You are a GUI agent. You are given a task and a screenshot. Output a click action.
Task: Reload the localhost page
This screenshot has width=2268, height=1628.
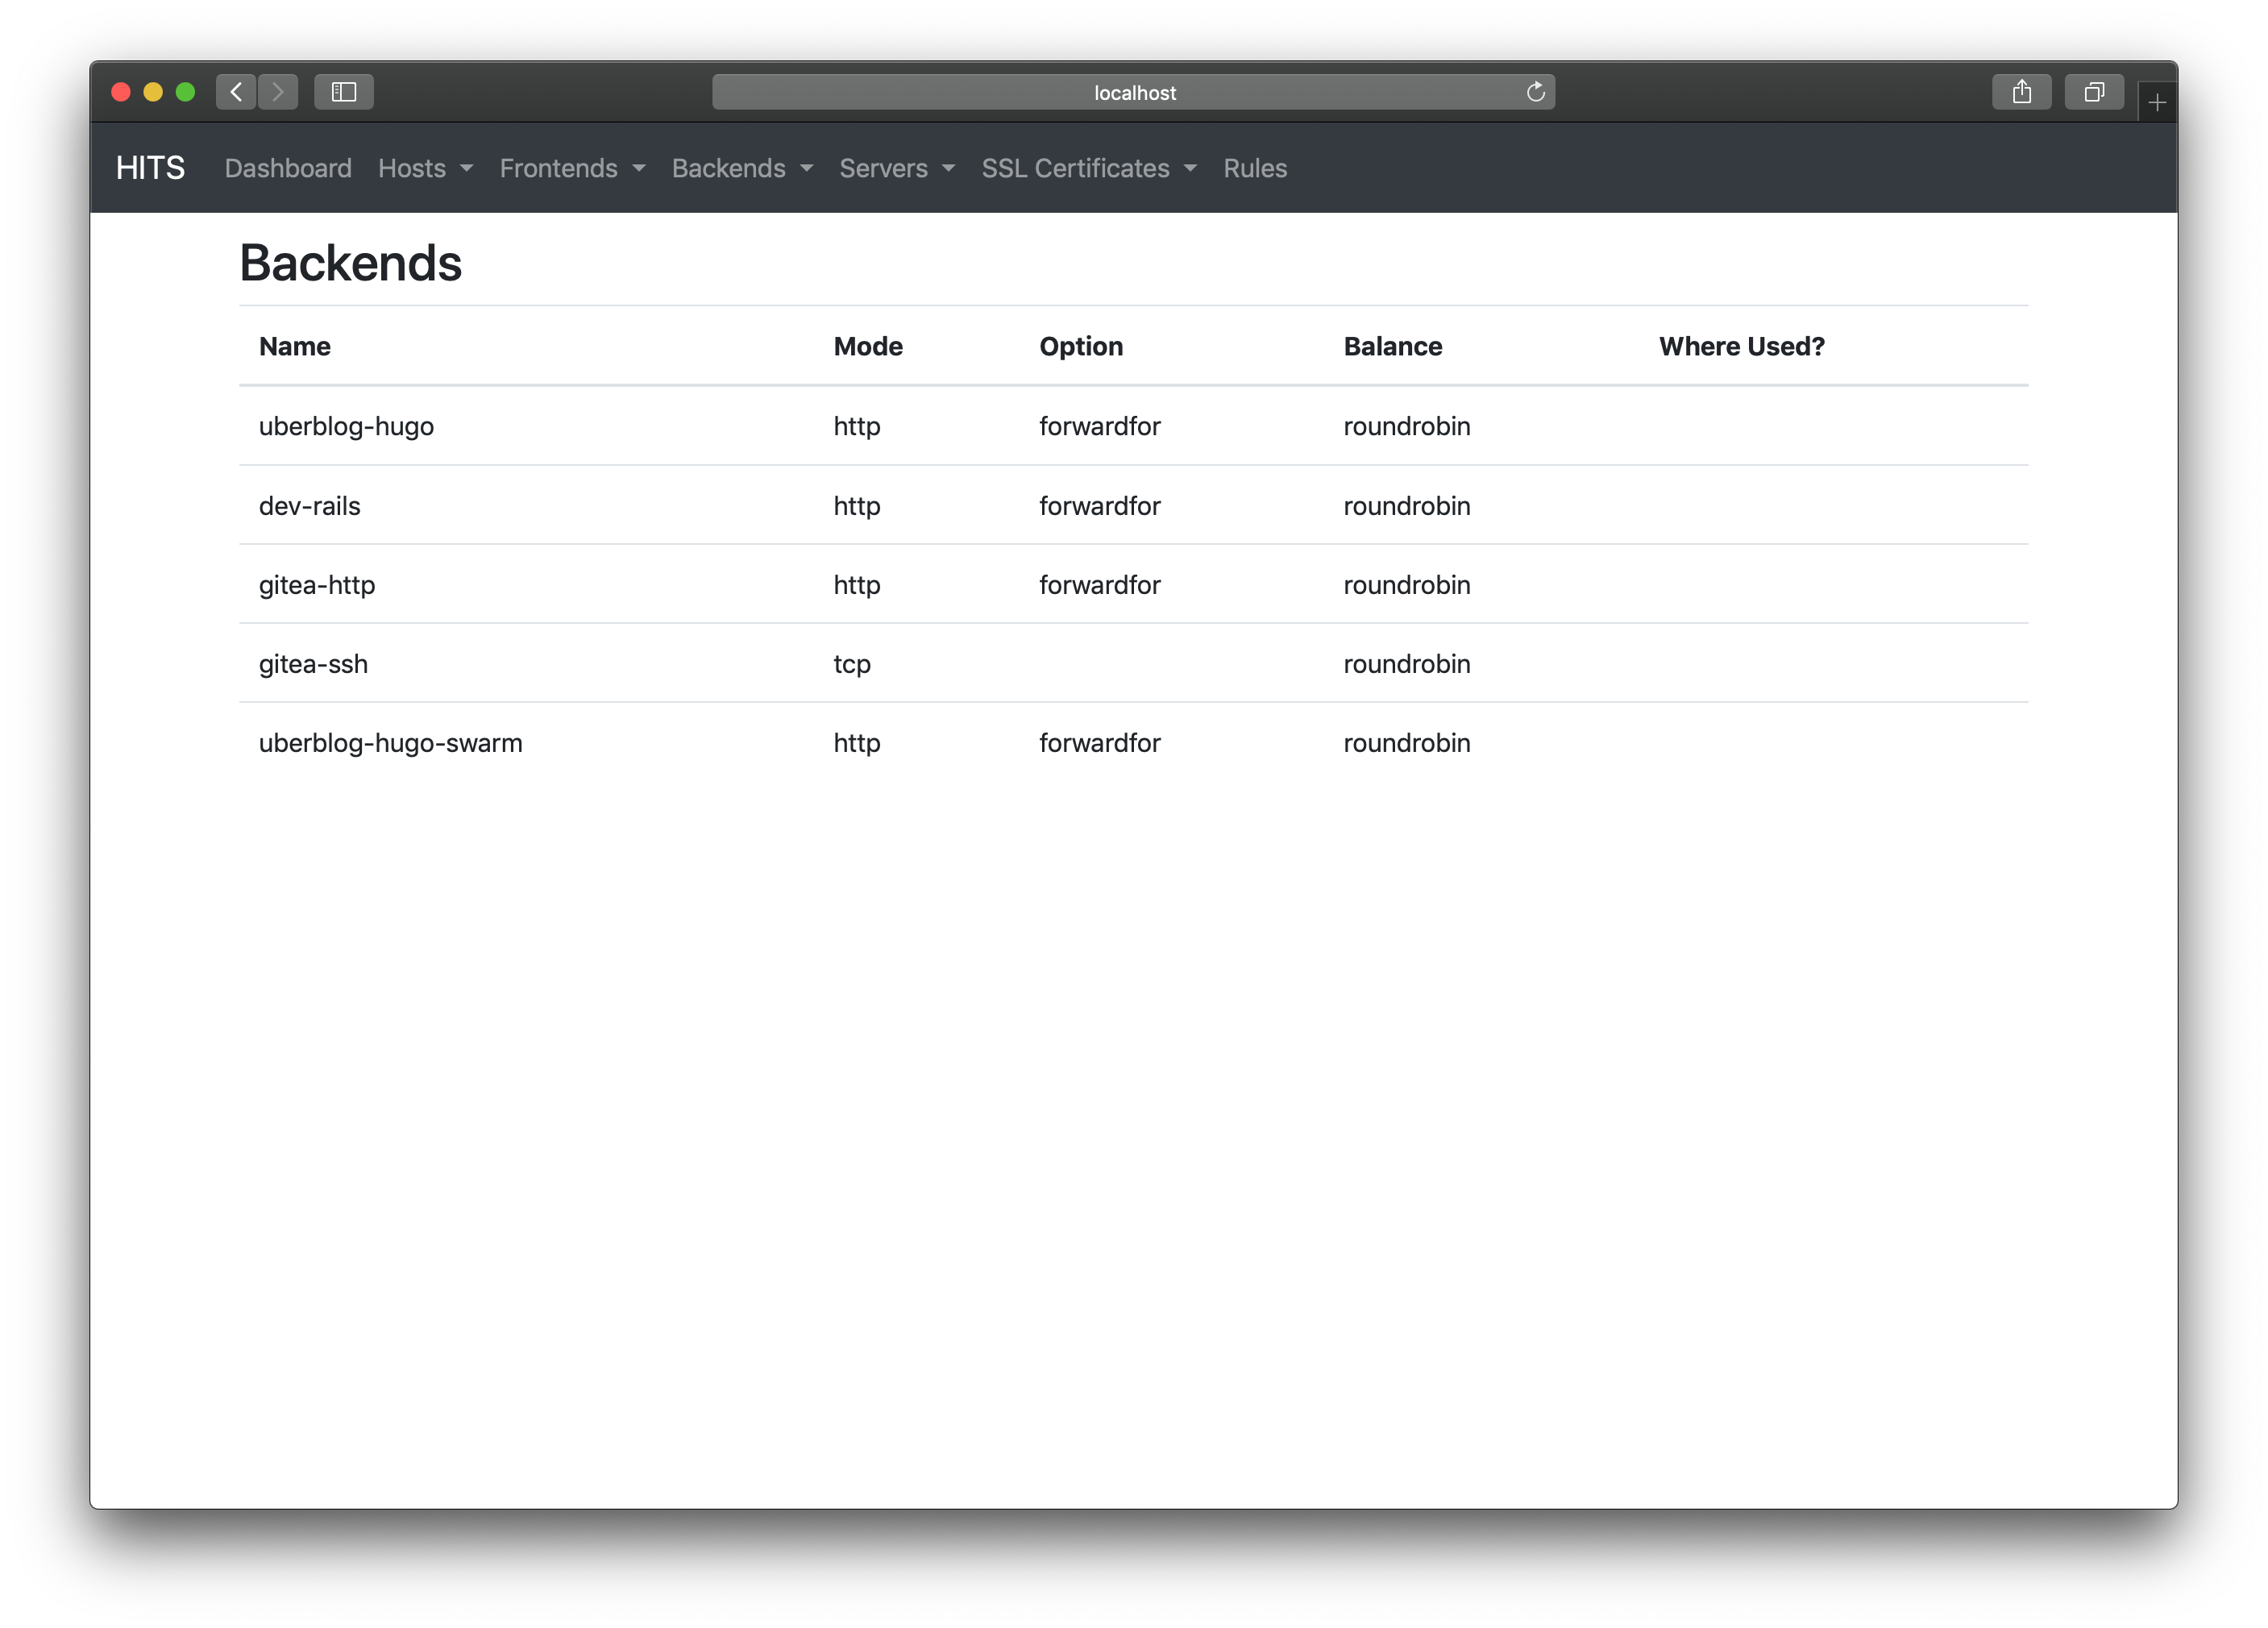click(1535, 91)
